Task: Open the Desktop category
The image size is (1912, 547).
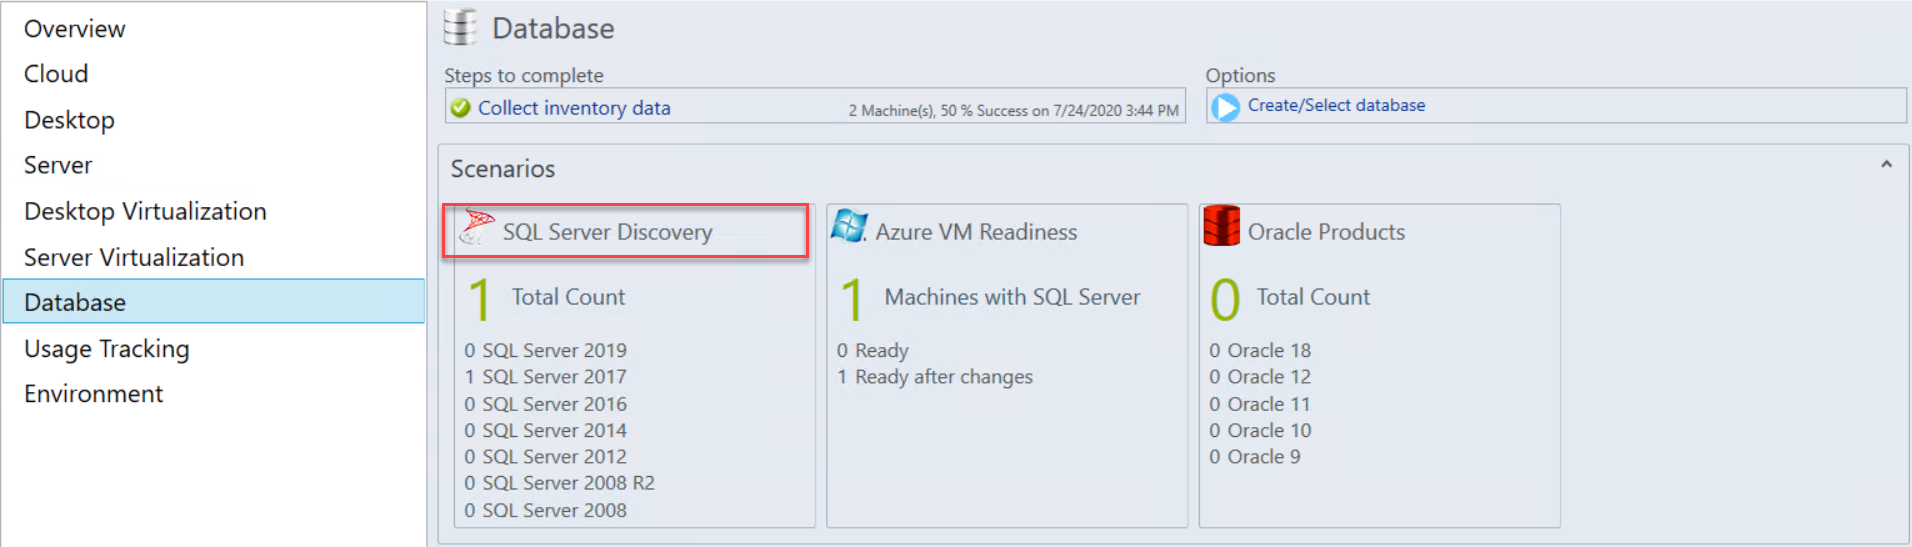Action: (x=69, y=120)
